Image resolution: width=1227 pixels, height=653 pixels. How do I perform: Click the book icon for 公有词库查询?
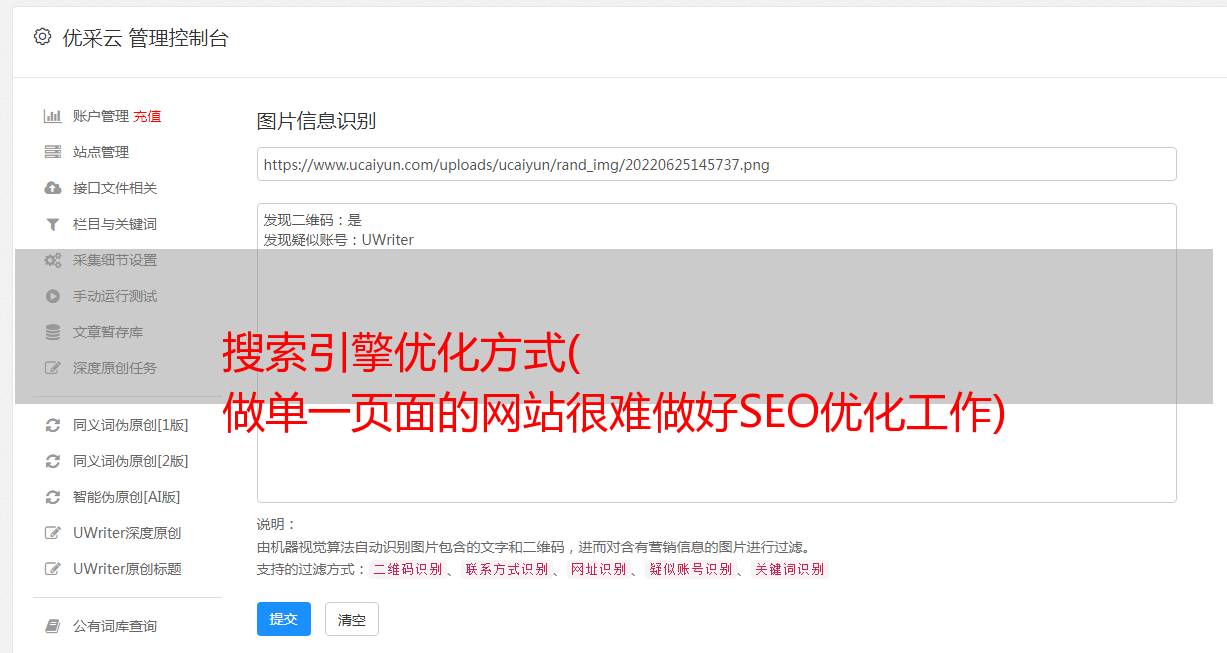click(53, 626)
